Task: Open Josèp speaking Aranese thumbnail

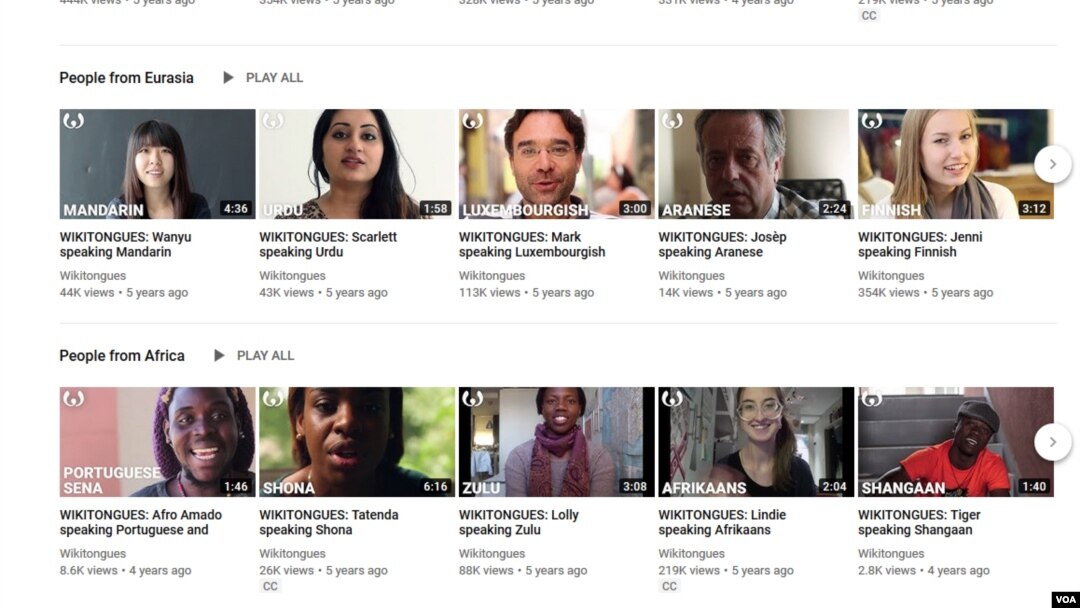Action: (x=756, y=164)
